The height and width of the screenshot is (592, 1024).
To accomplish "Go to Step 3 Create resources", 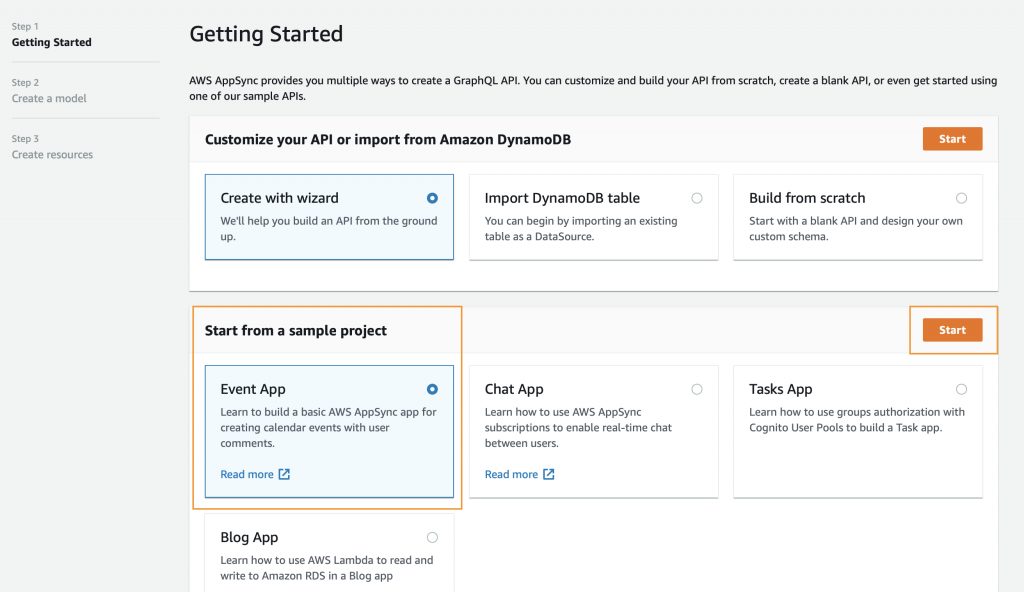I will [52, 154].
